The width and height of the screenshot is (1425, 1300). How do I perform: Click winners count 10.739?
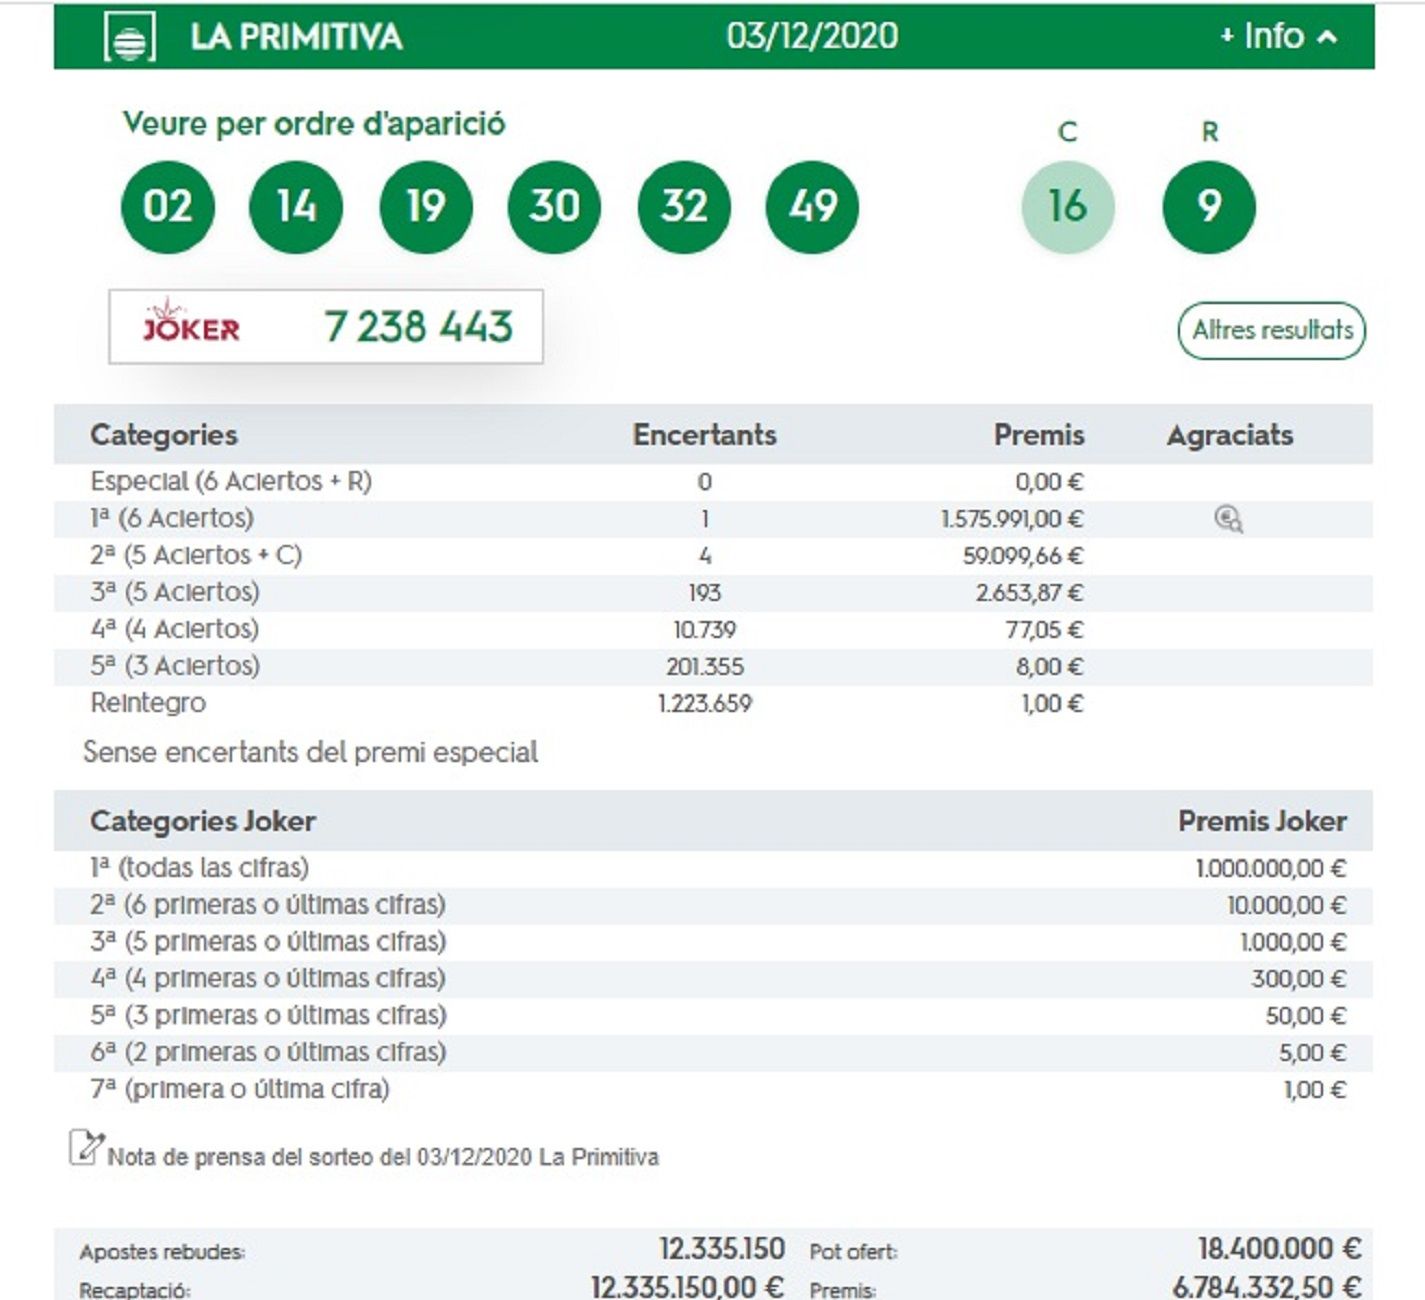705,630
